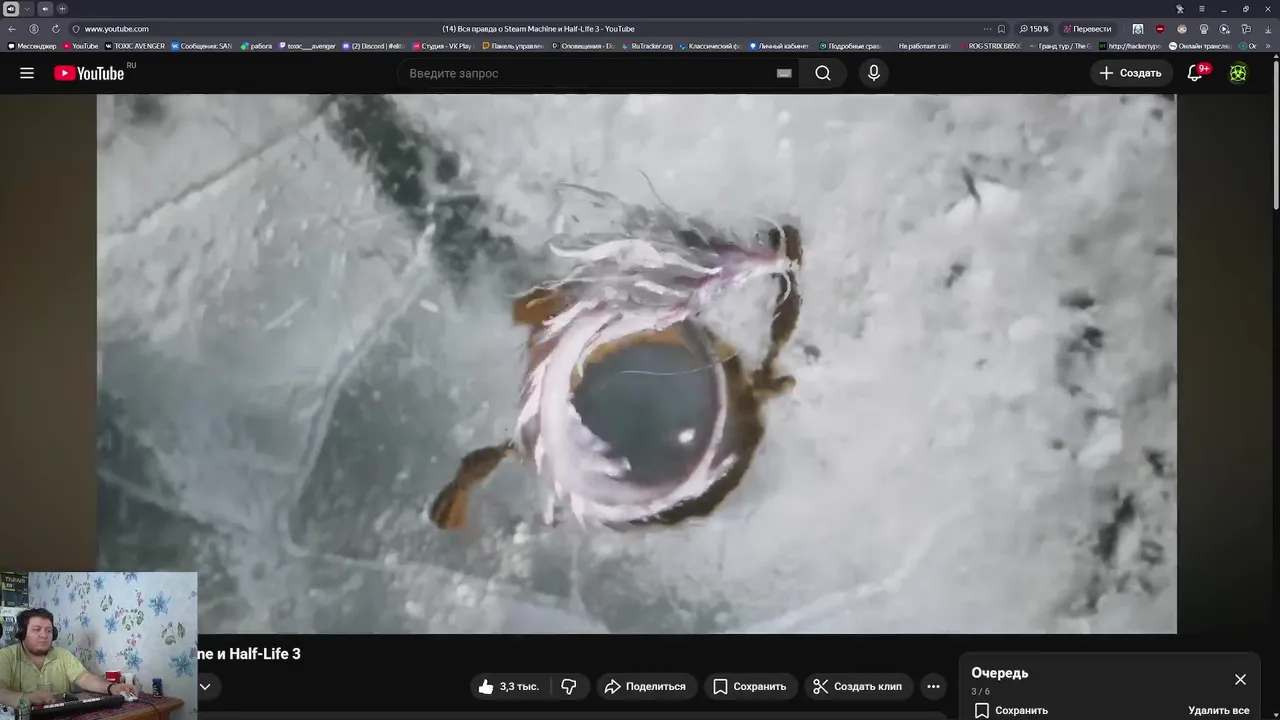Click the magnifier search button
This screenshot has width=1280, height=720.
pyautogui.click(x=822, y=73)
